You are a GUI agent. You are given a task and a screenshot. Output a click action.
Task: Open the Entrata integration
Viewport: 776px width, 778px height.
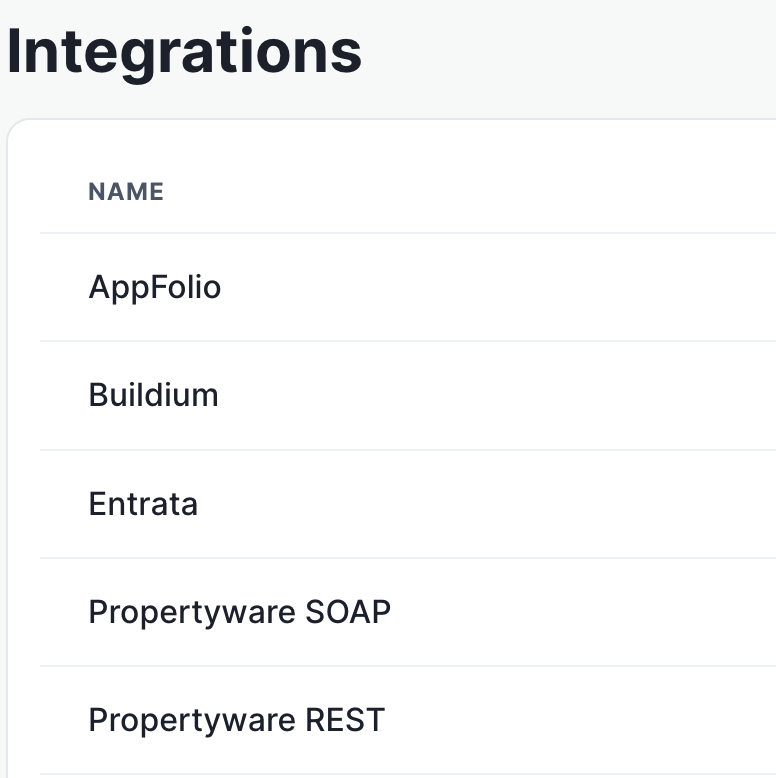(x=143, y=503)
